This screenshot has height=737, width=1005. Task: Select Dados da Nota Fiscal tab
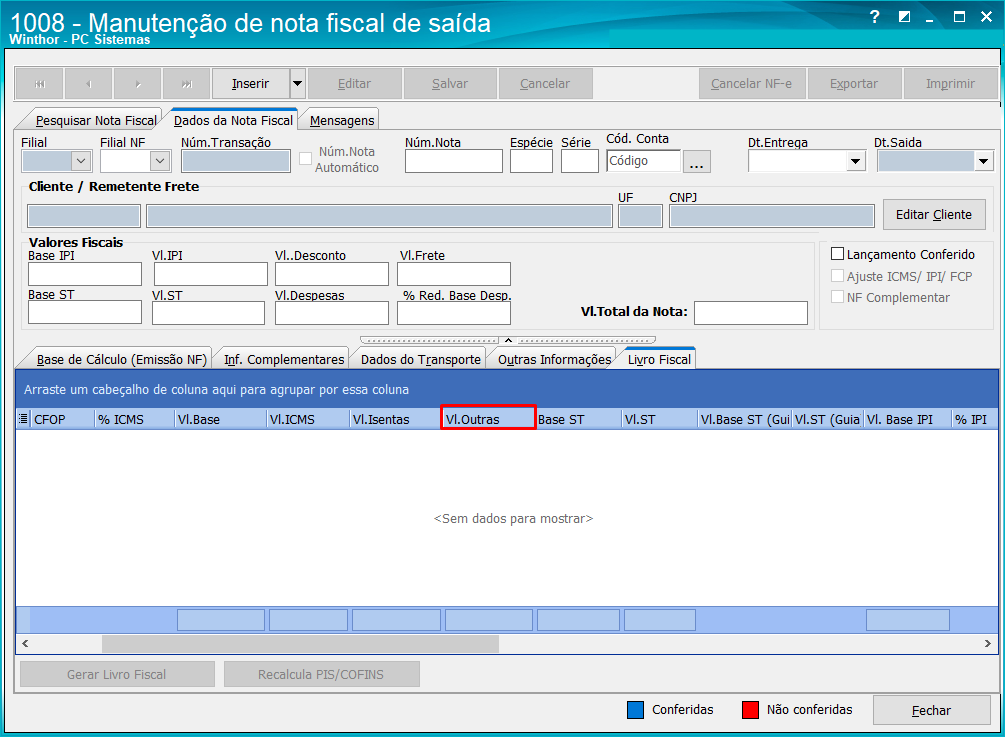pyautogui.click(x=233, y=120)
